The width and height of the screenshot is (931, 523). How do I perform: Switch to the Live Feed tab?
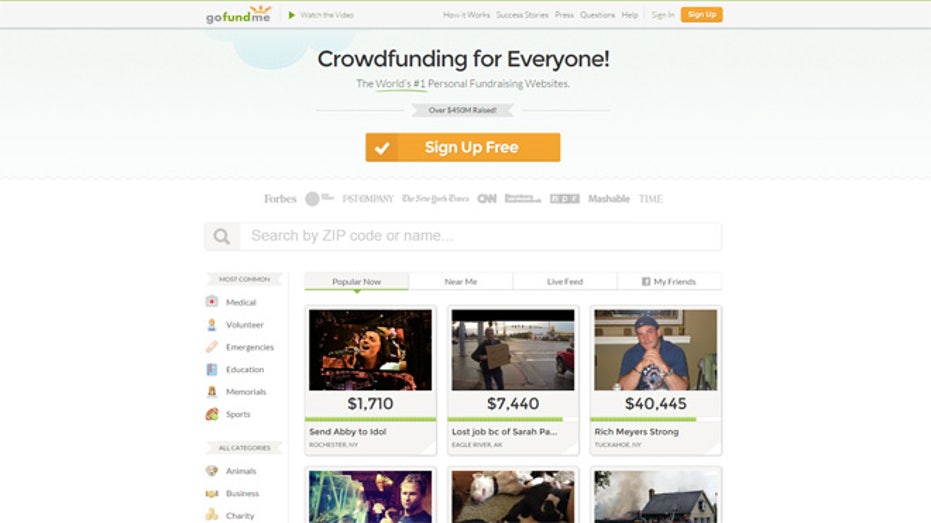[x=565, y=281]
